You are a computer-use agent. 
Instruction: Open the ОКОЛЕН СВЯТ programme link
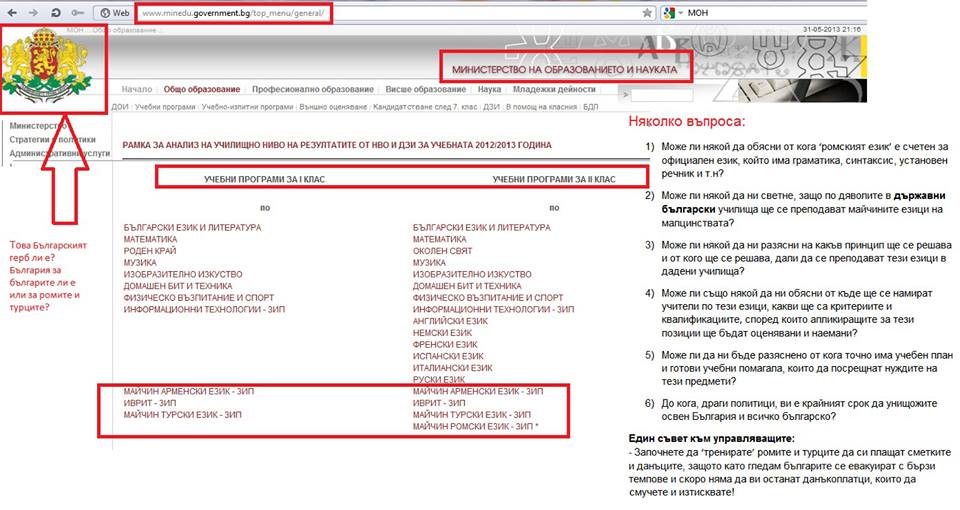point(443,251)
